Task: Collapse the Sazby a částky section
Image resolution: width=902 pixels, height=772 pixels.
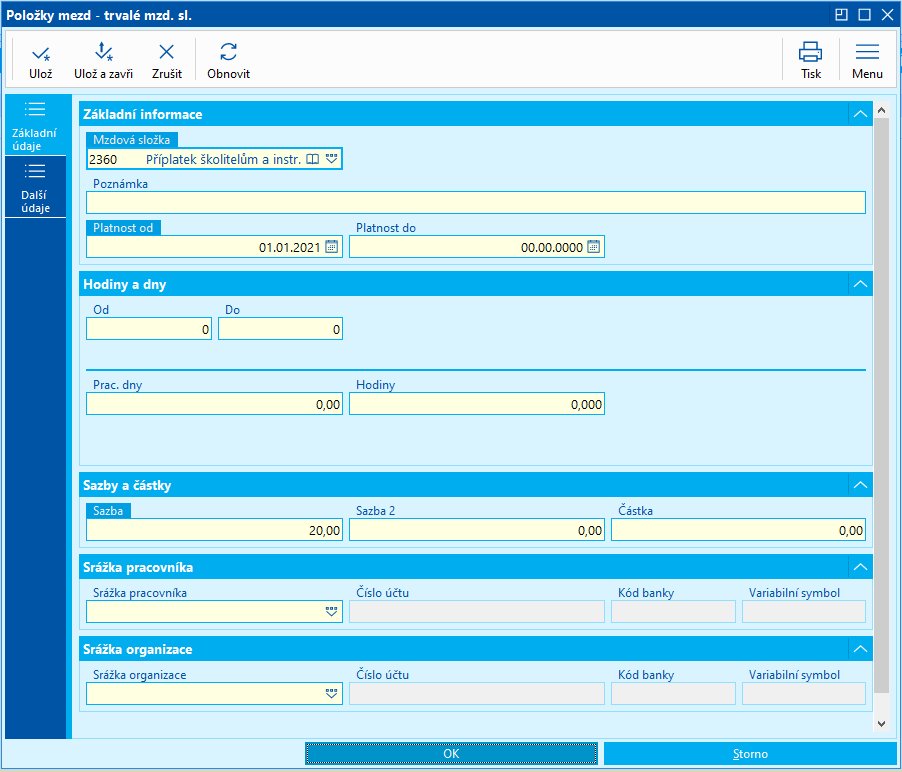Action: coord(859,485)
